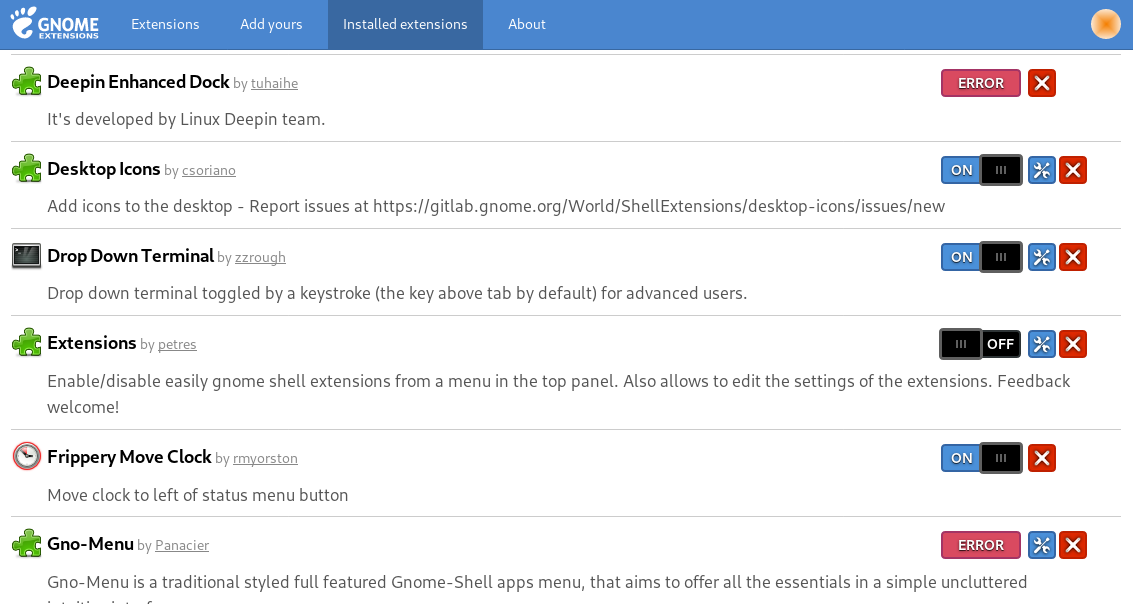Screen dimensions: 1133x604
Task: Click the GNOME Extensions logo
Action: pyautogui.click(x=55, y=24)
